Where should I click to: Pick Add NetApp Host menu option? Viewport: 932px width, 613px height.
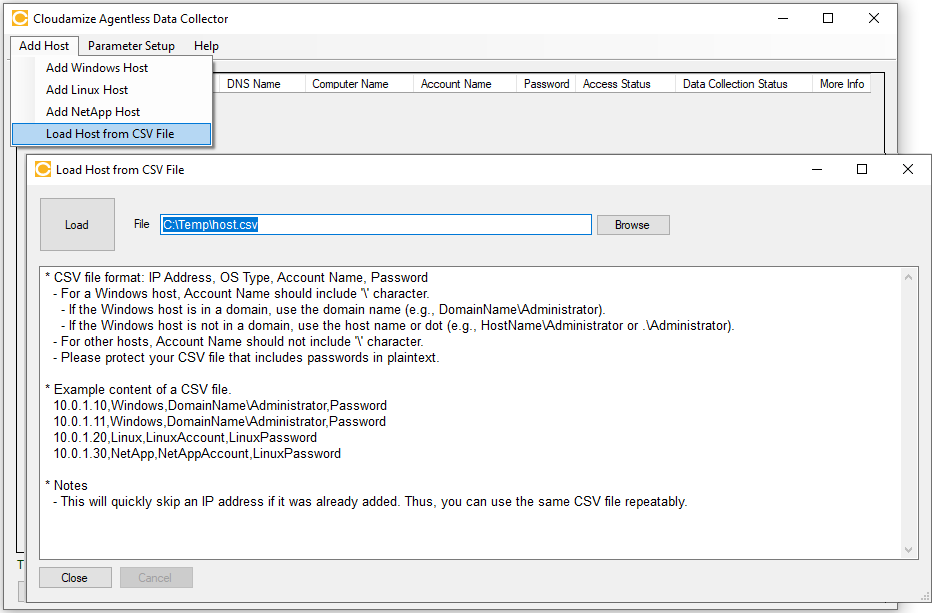pos(93,112)
